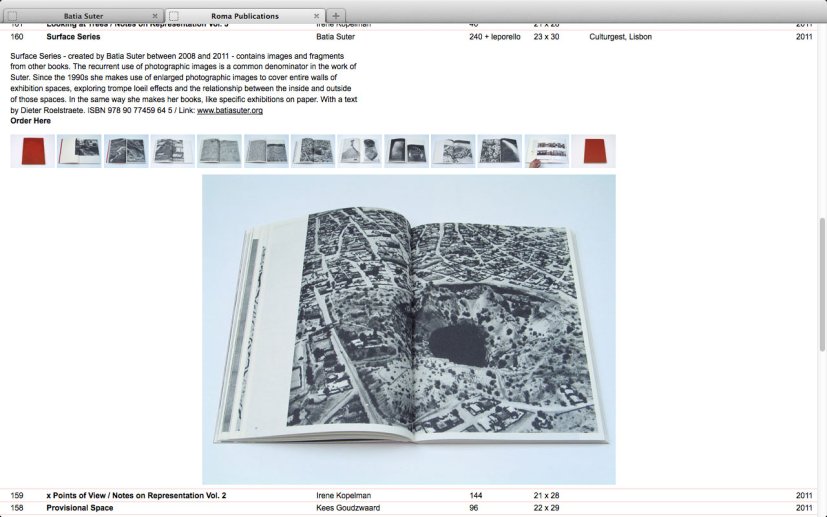Select twelfth thumbnail with hand holding leporello
Screen dimensions: 827x517
547,151
